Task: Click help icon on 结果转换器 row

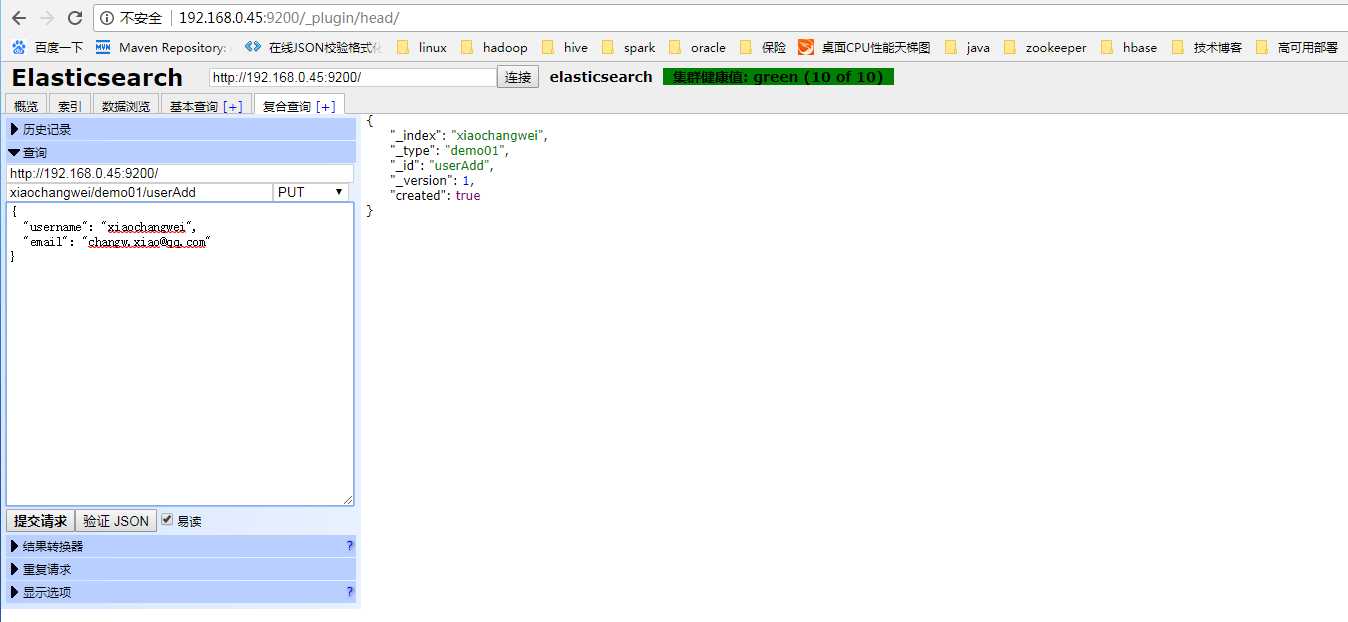Action: pos(350,546)
